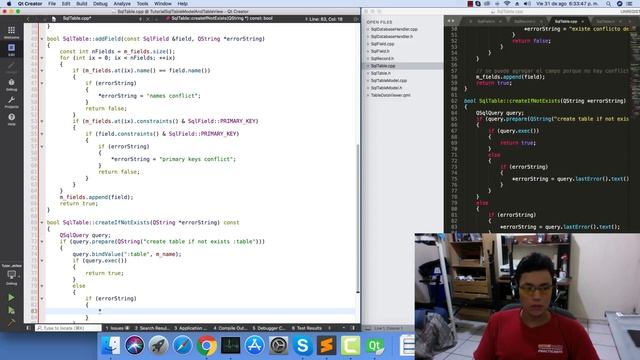The height and width of the screenshot is (360, 640).
Task: Click Spotlight search icon in menu bar
Action: [x=609, y=4]
